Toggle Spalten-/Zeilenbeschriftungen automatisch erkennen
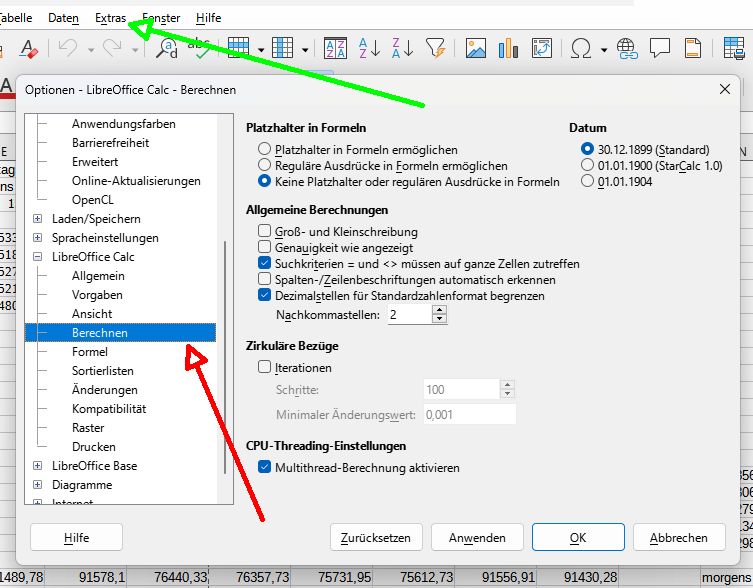This screenshot has width=753, height=588. (265, 279)
